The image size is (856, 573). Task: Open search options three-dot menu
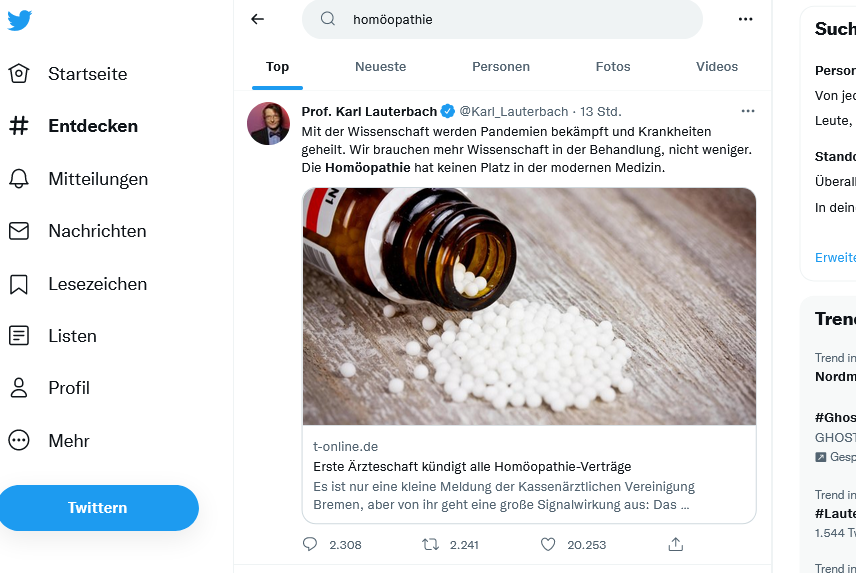point(745,19)
